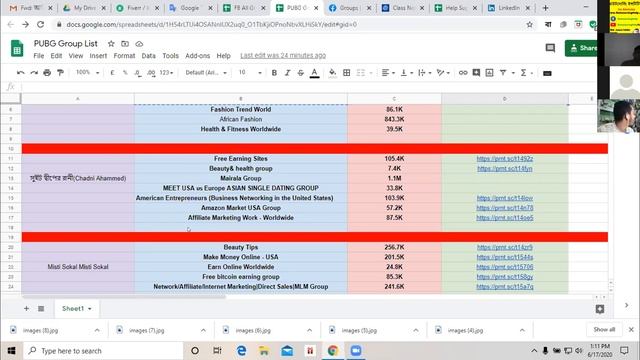Open the Insert menu

[98, 56]
